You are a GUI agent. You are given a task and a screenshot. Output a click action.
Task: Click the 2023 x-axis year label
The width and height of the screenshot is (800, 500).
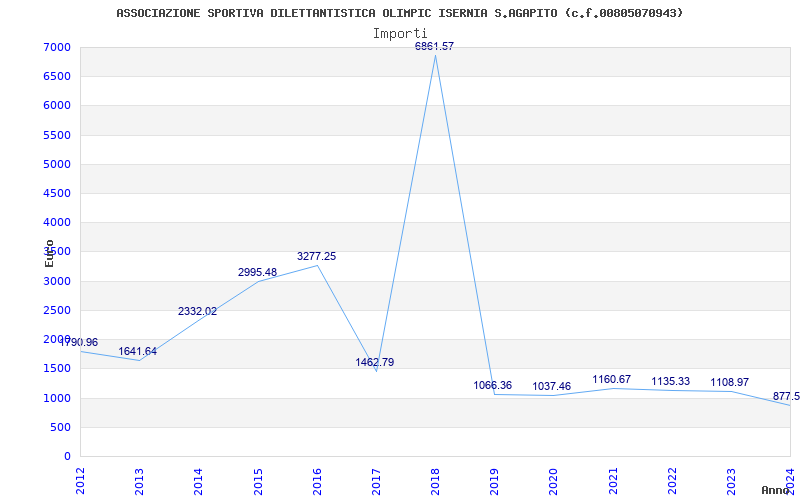[731, 481]
